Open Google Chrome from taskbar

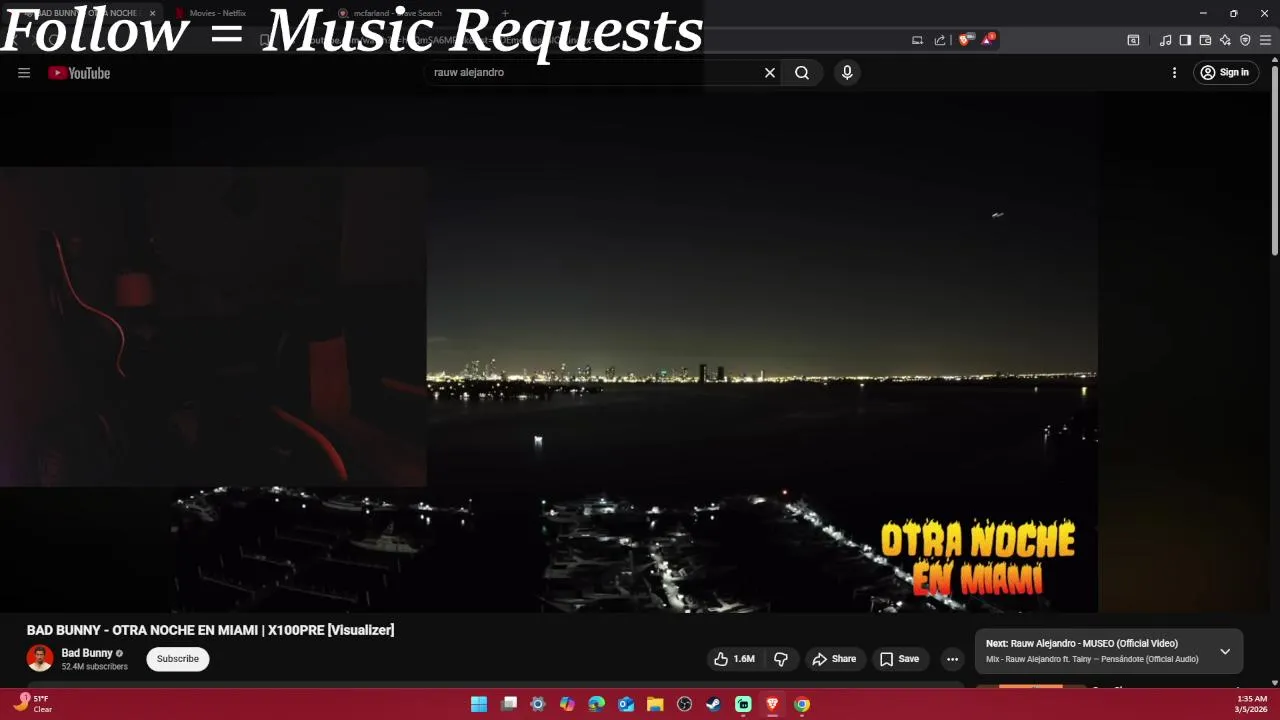[801, 704]
